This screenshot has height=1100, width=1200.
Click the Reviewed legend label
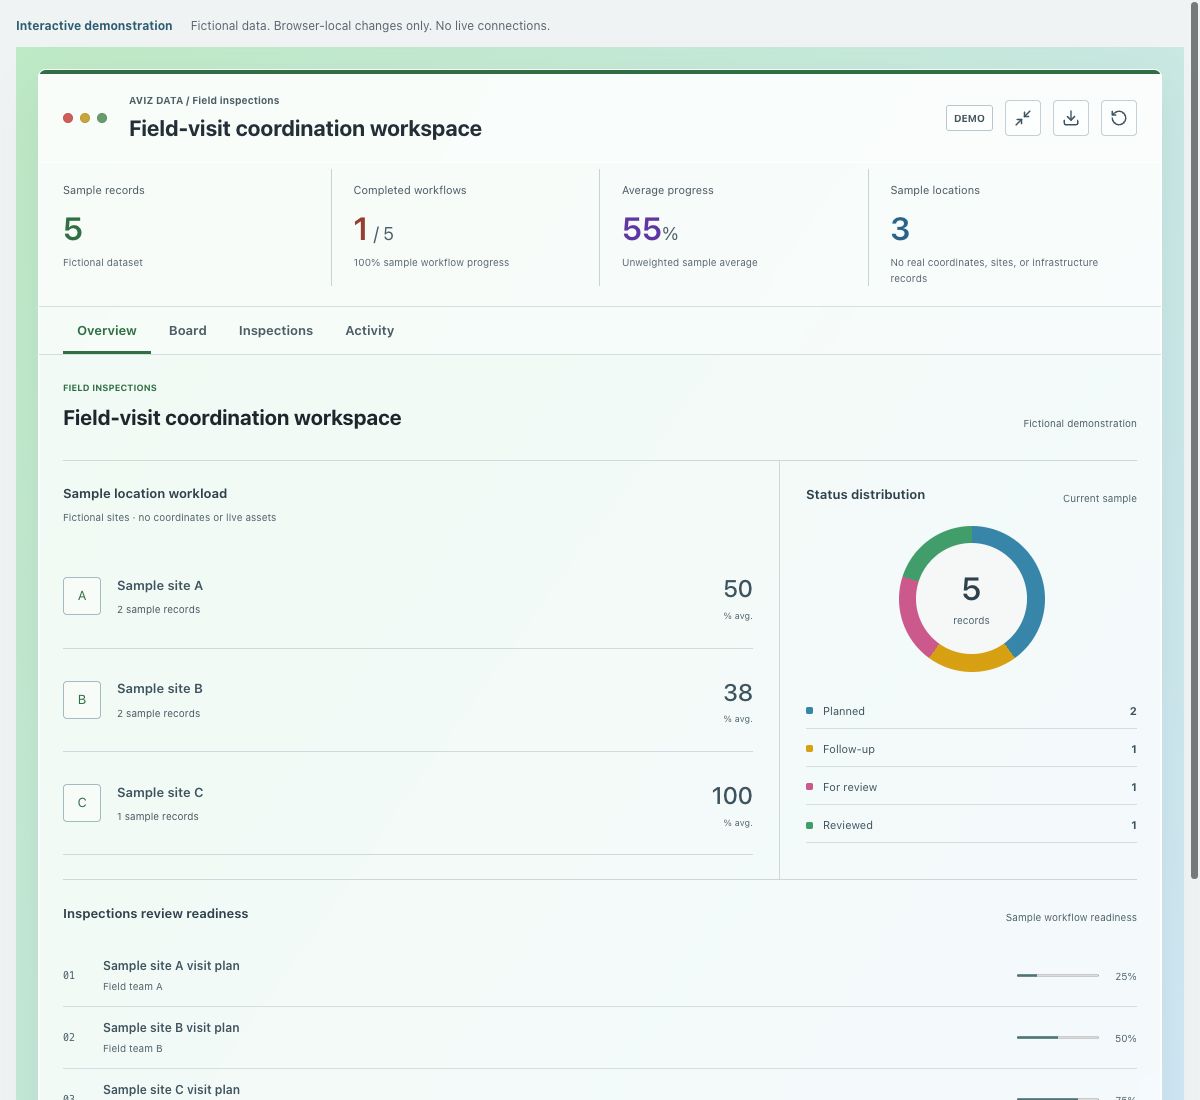click(x=848, y=825)
